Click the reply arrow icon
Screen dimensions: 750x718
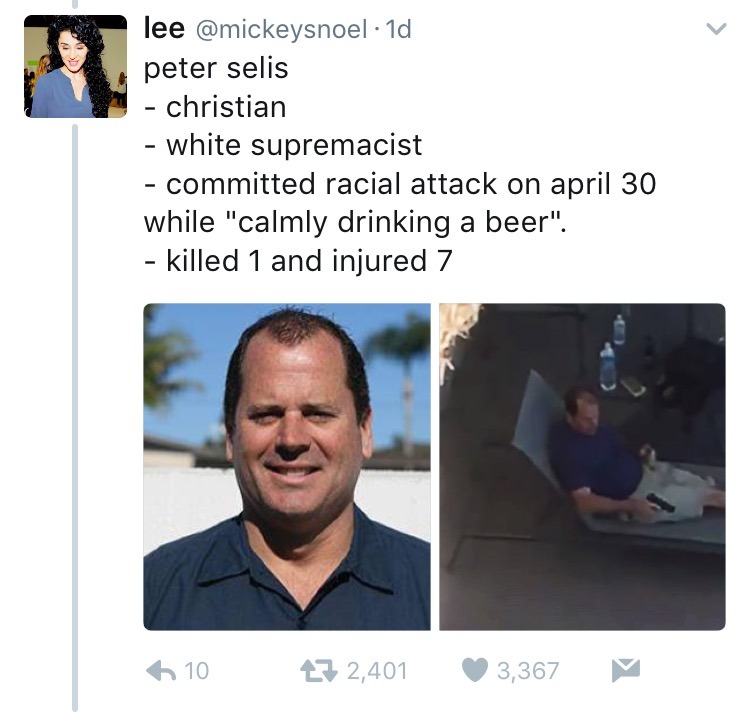pos(159,670)
